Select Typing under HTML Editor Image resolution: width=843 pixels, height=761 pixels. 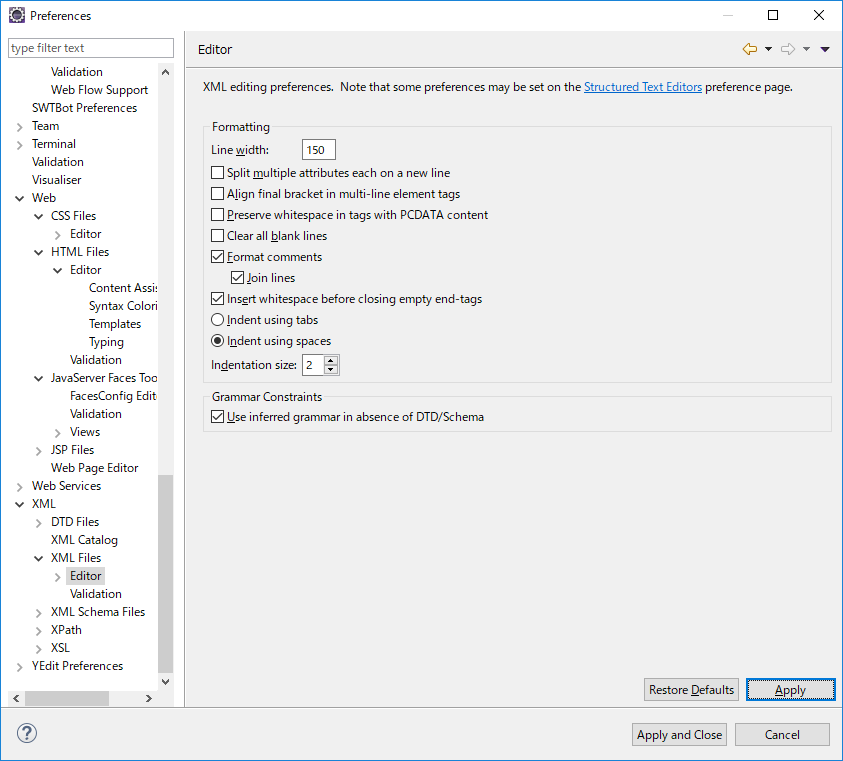coord(106,342)
